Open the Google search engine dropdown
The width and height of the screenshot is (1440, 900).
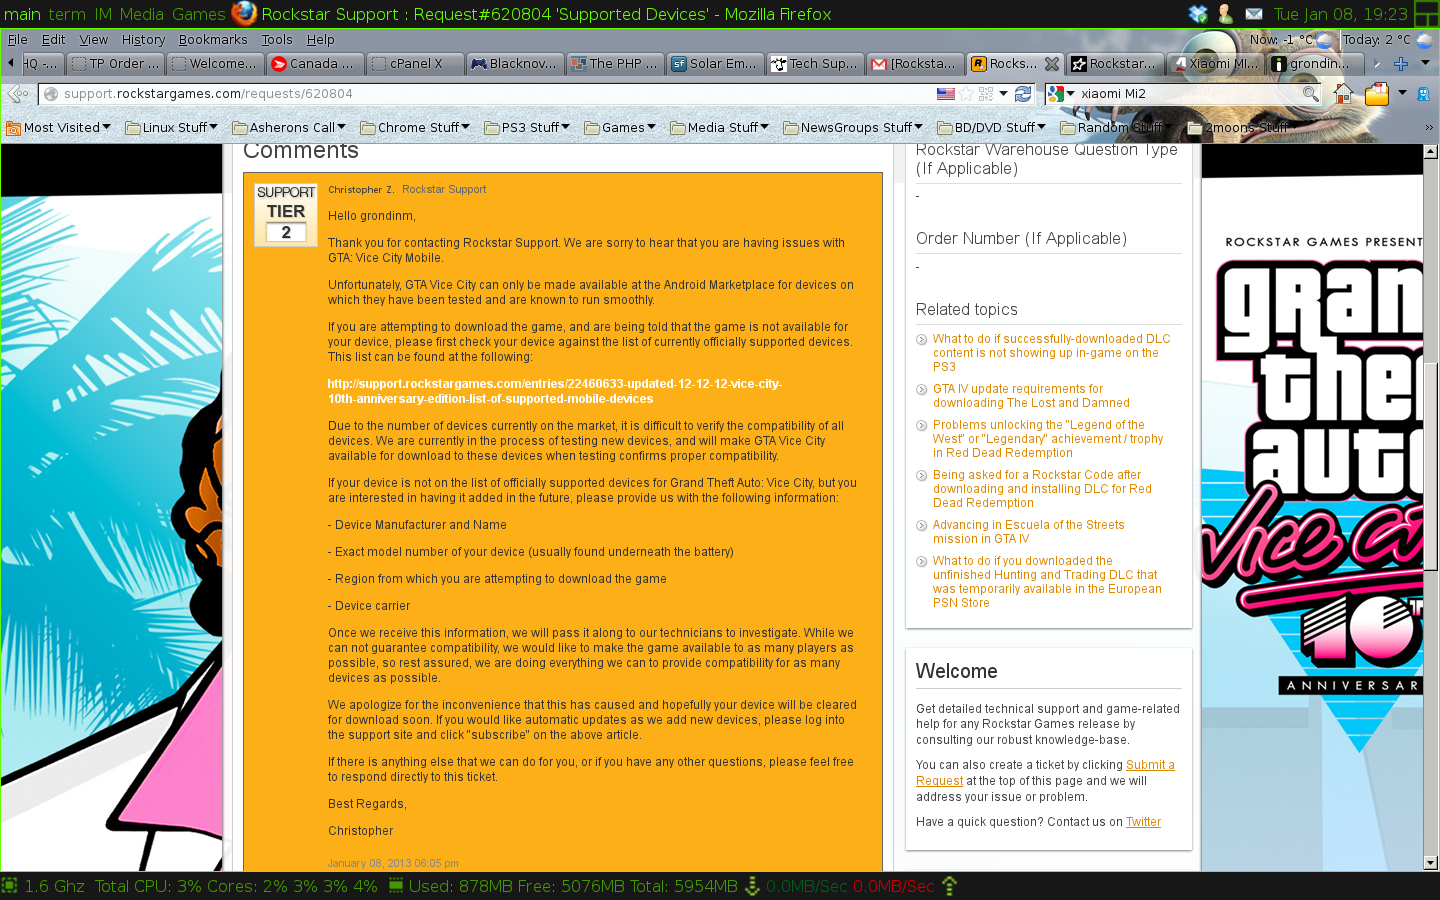(x=1060, y=94)
